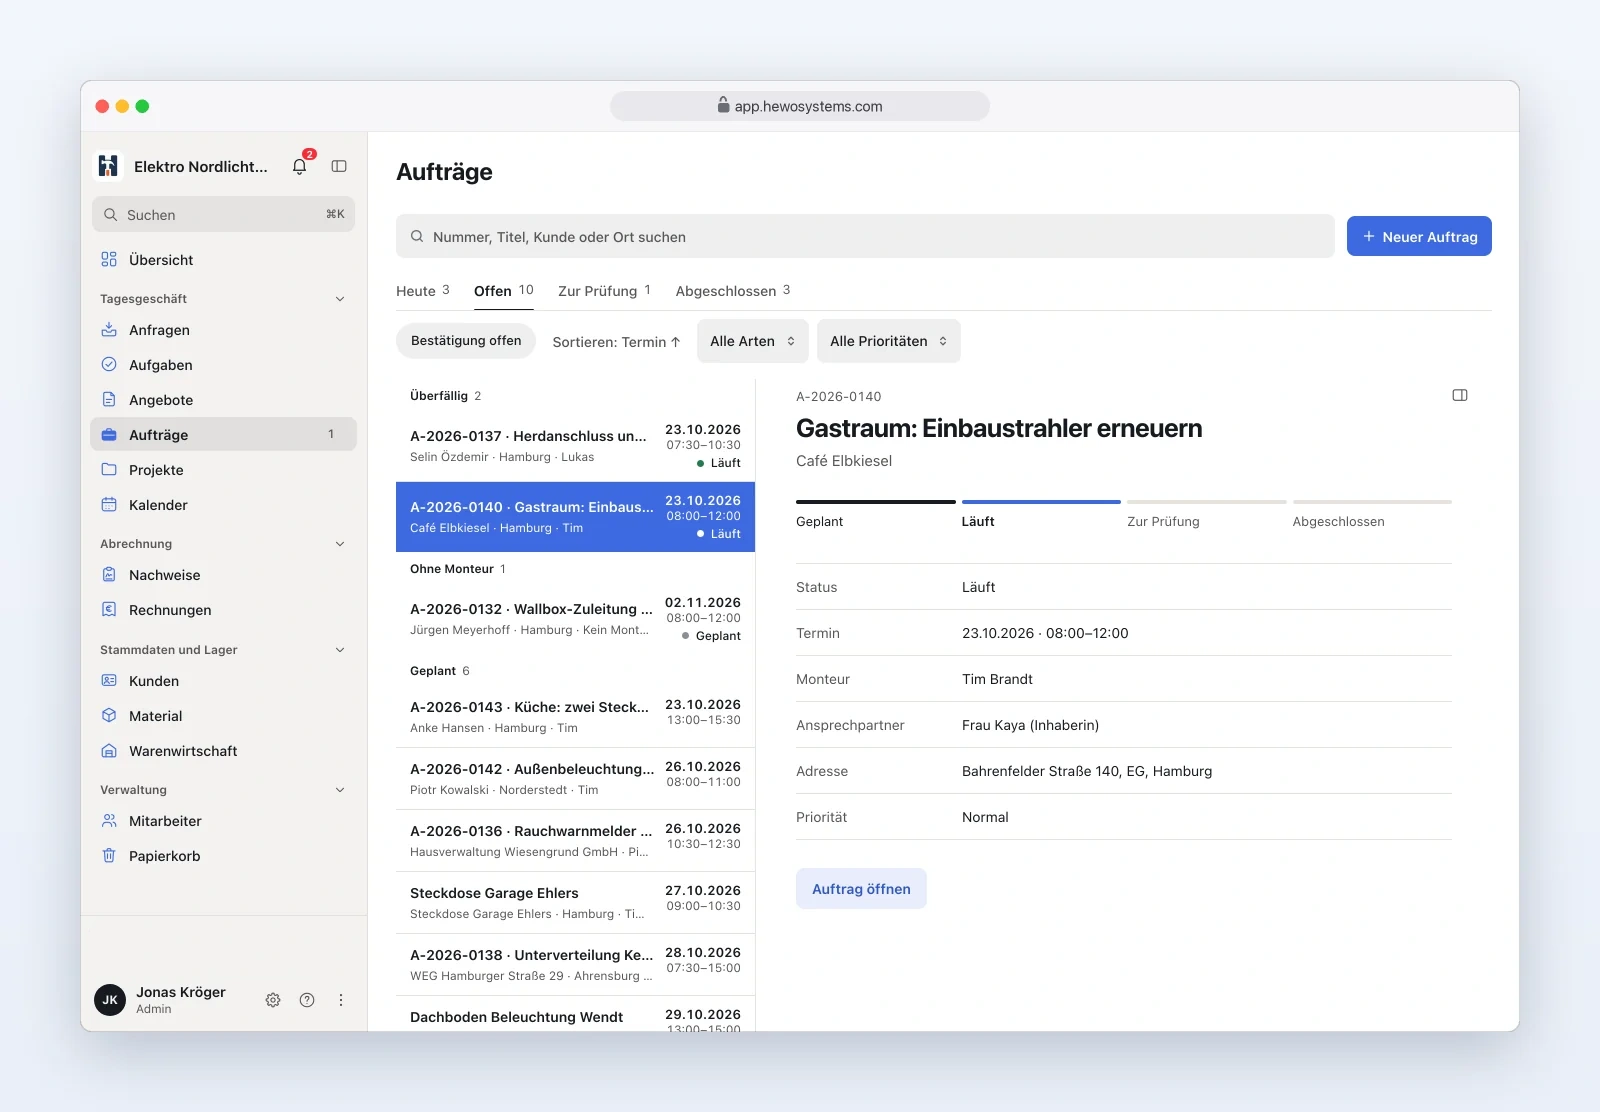This screenshot has height=1112, width=1600.
Task: Toggle sort direction for Termin
Action: tap(616, 342)
